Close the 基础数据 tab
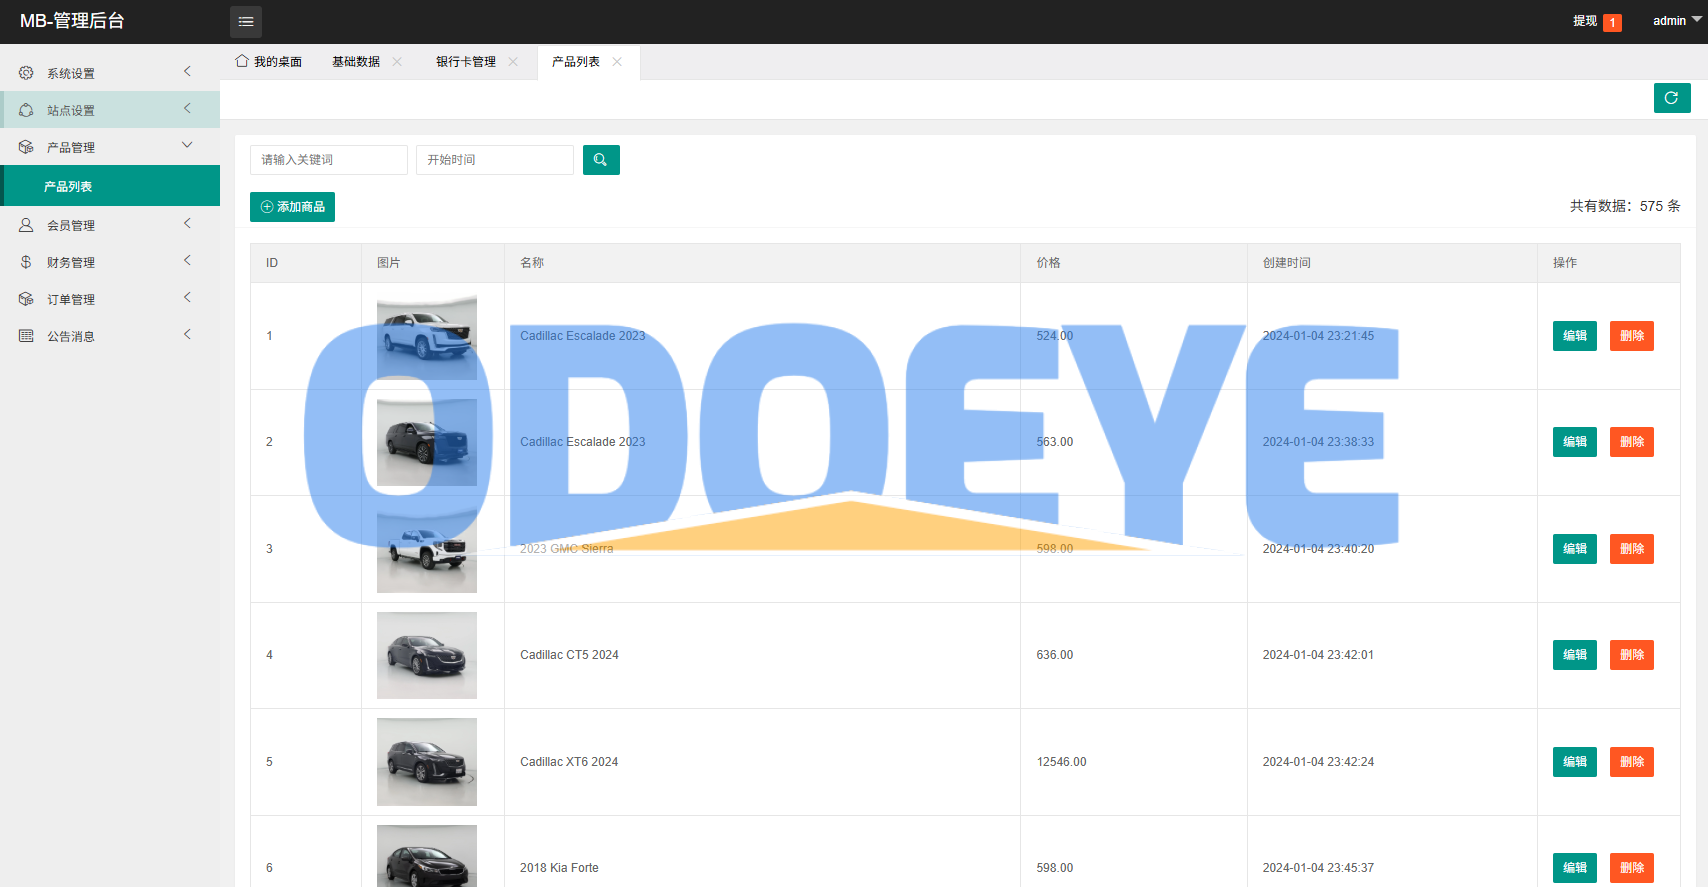Image resolution: width=1708 pixels, height=887 pixels. point(397,62)
